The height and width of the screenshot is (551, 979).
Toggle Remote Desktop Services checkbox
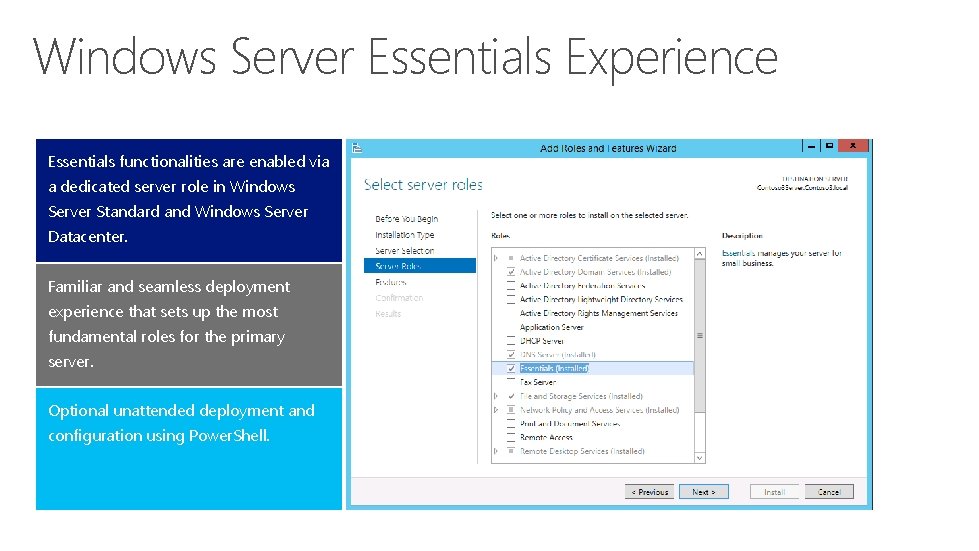tap(511, 451)
